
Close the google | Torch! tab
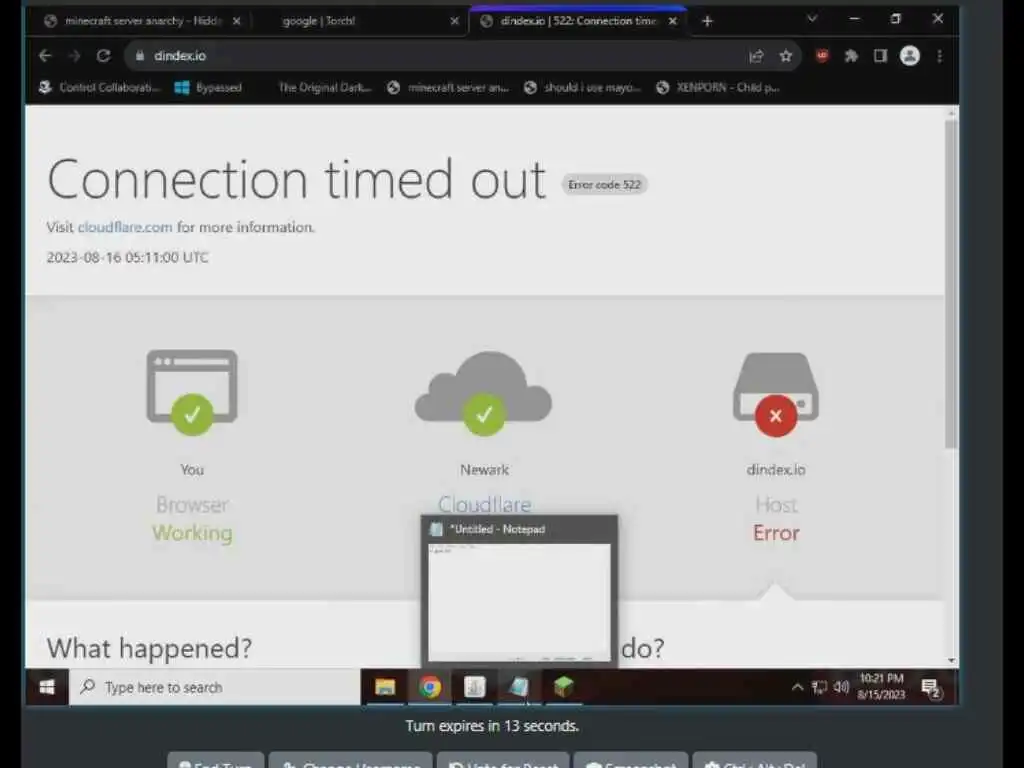tap(455, 21)
